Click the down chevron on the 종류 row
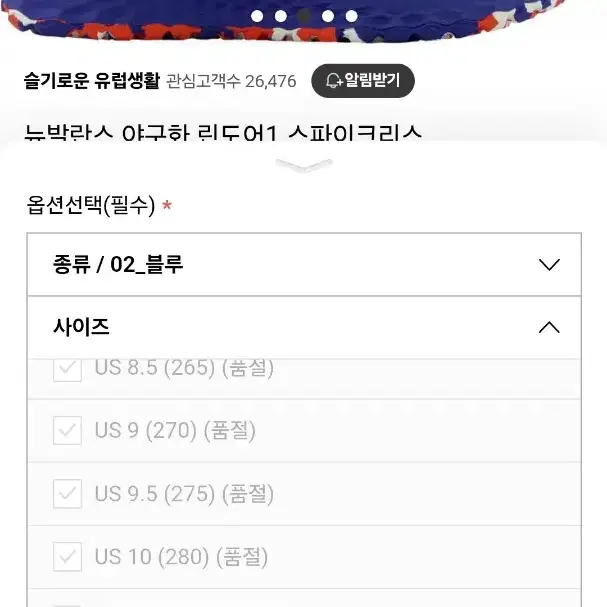 click(549, 265)
